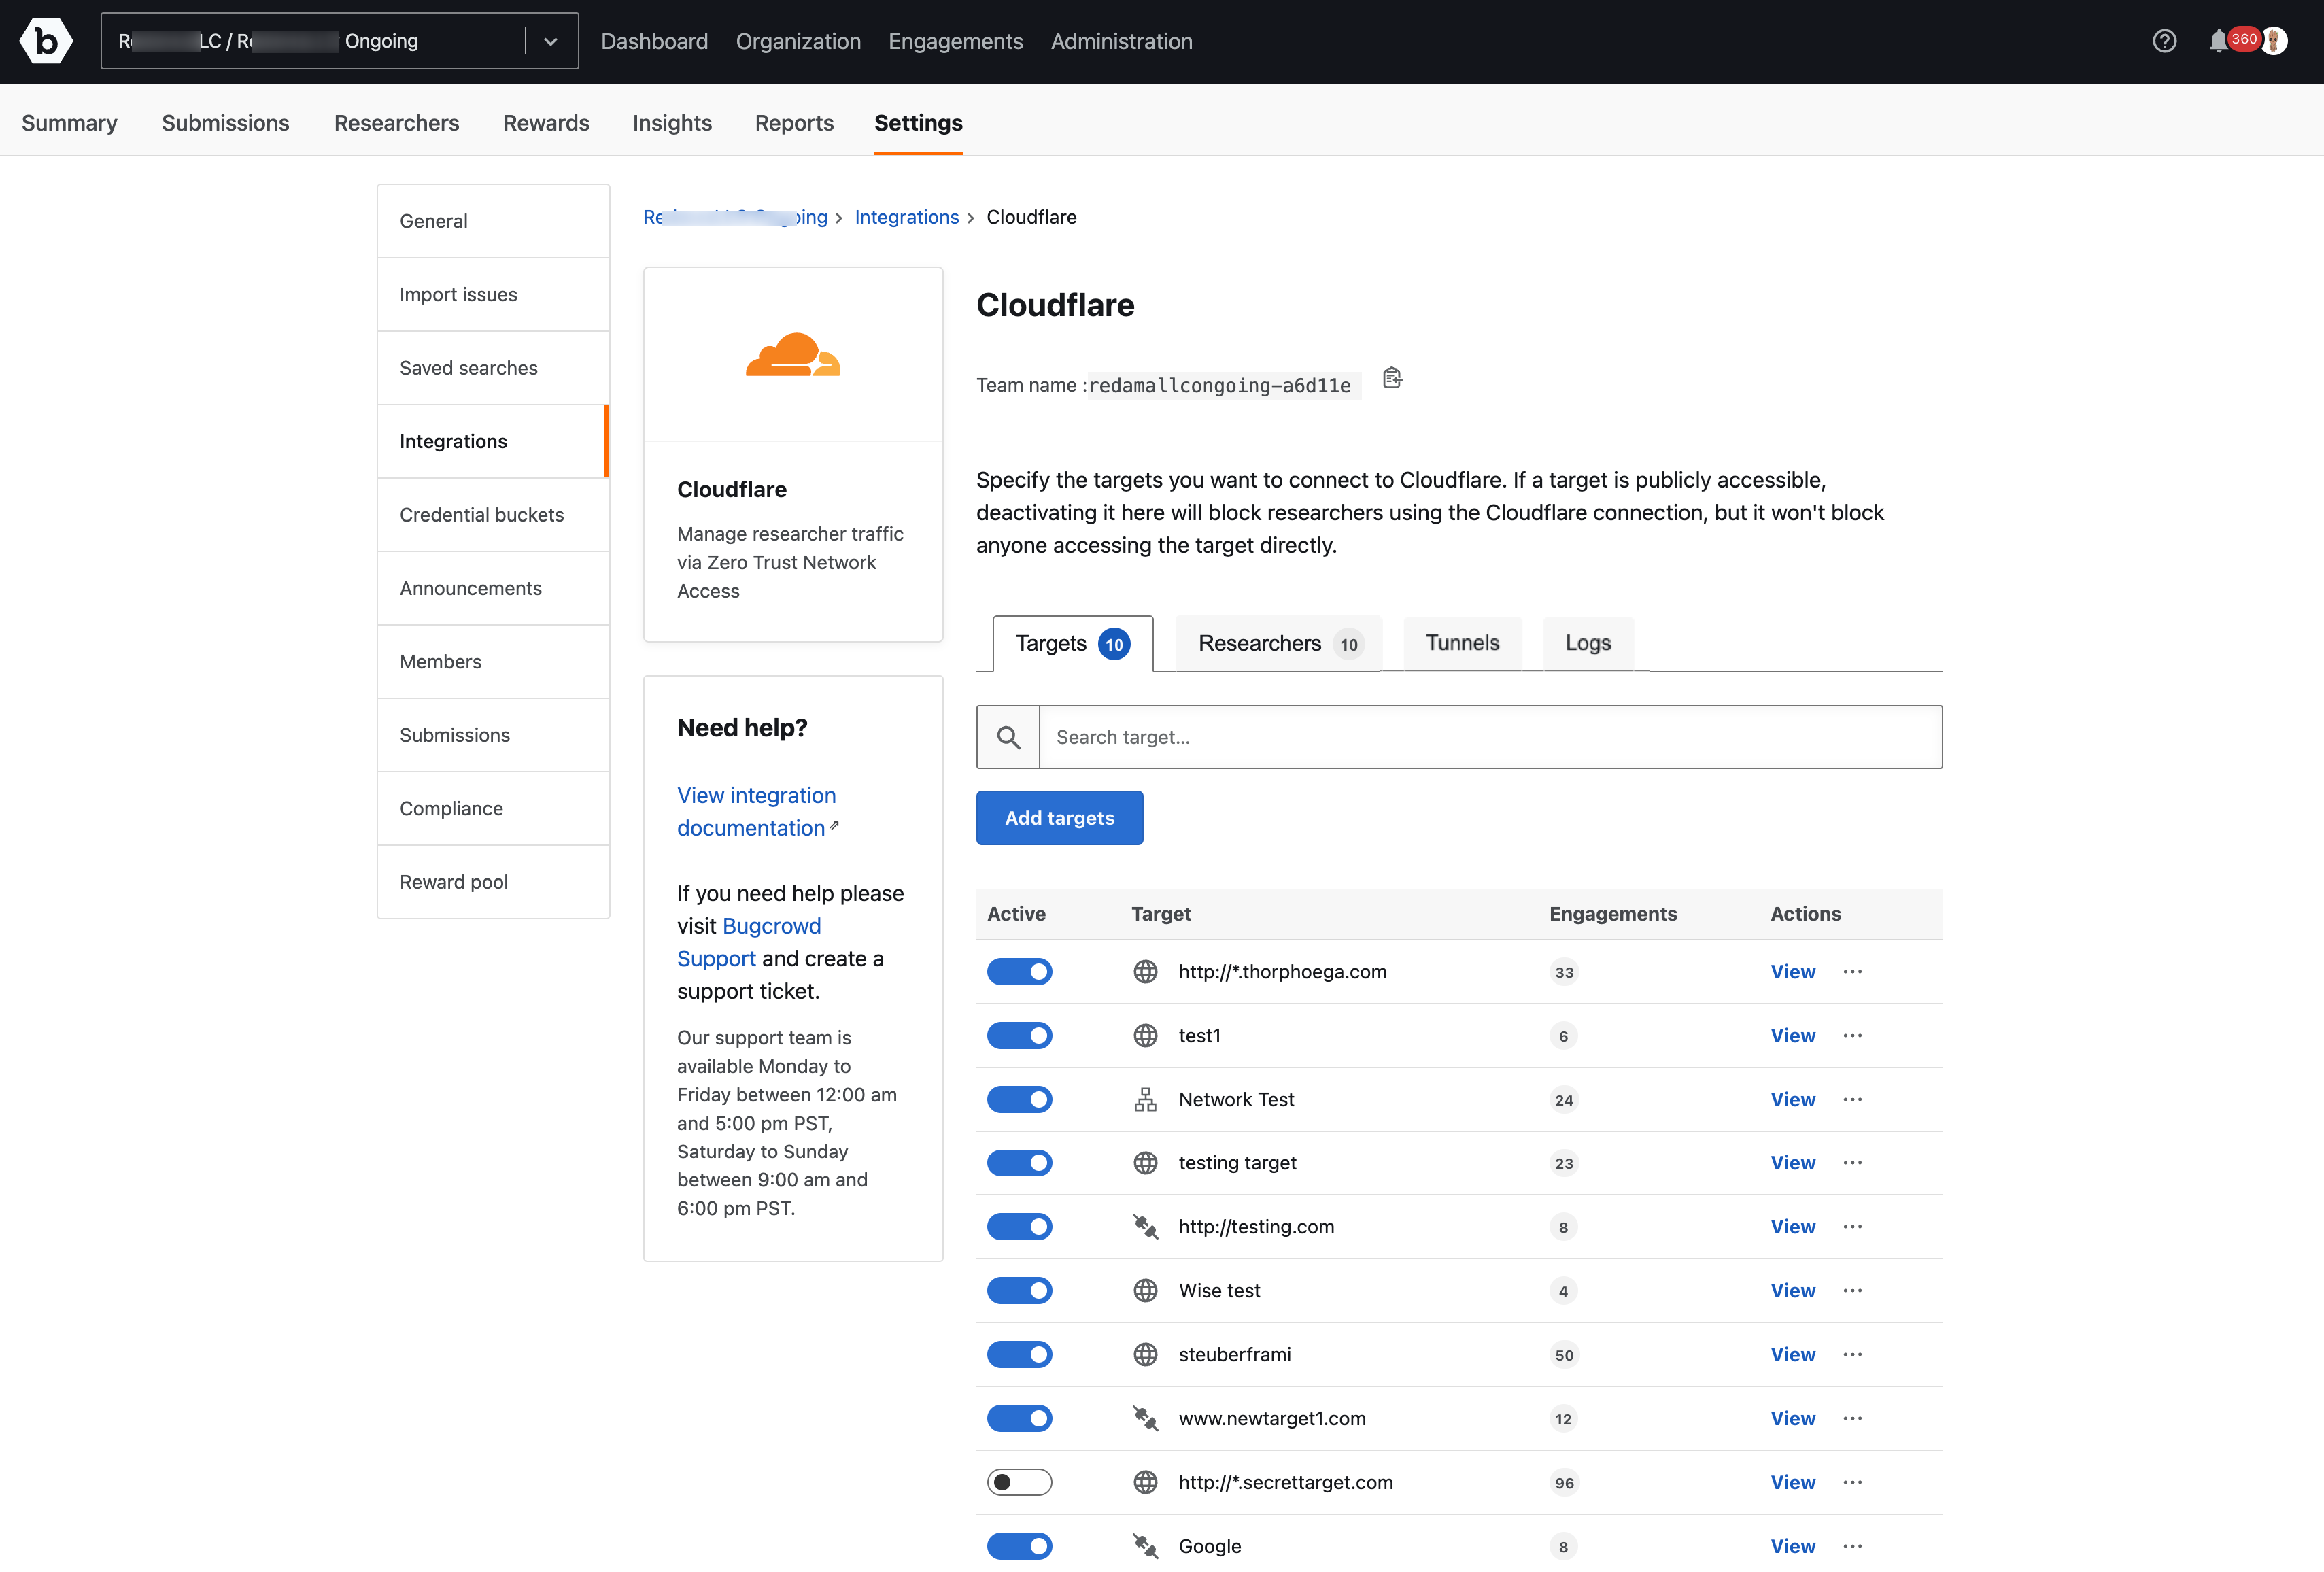Click globe icon beside http://*.thorphoega.com

click(x=1145, y=972)
